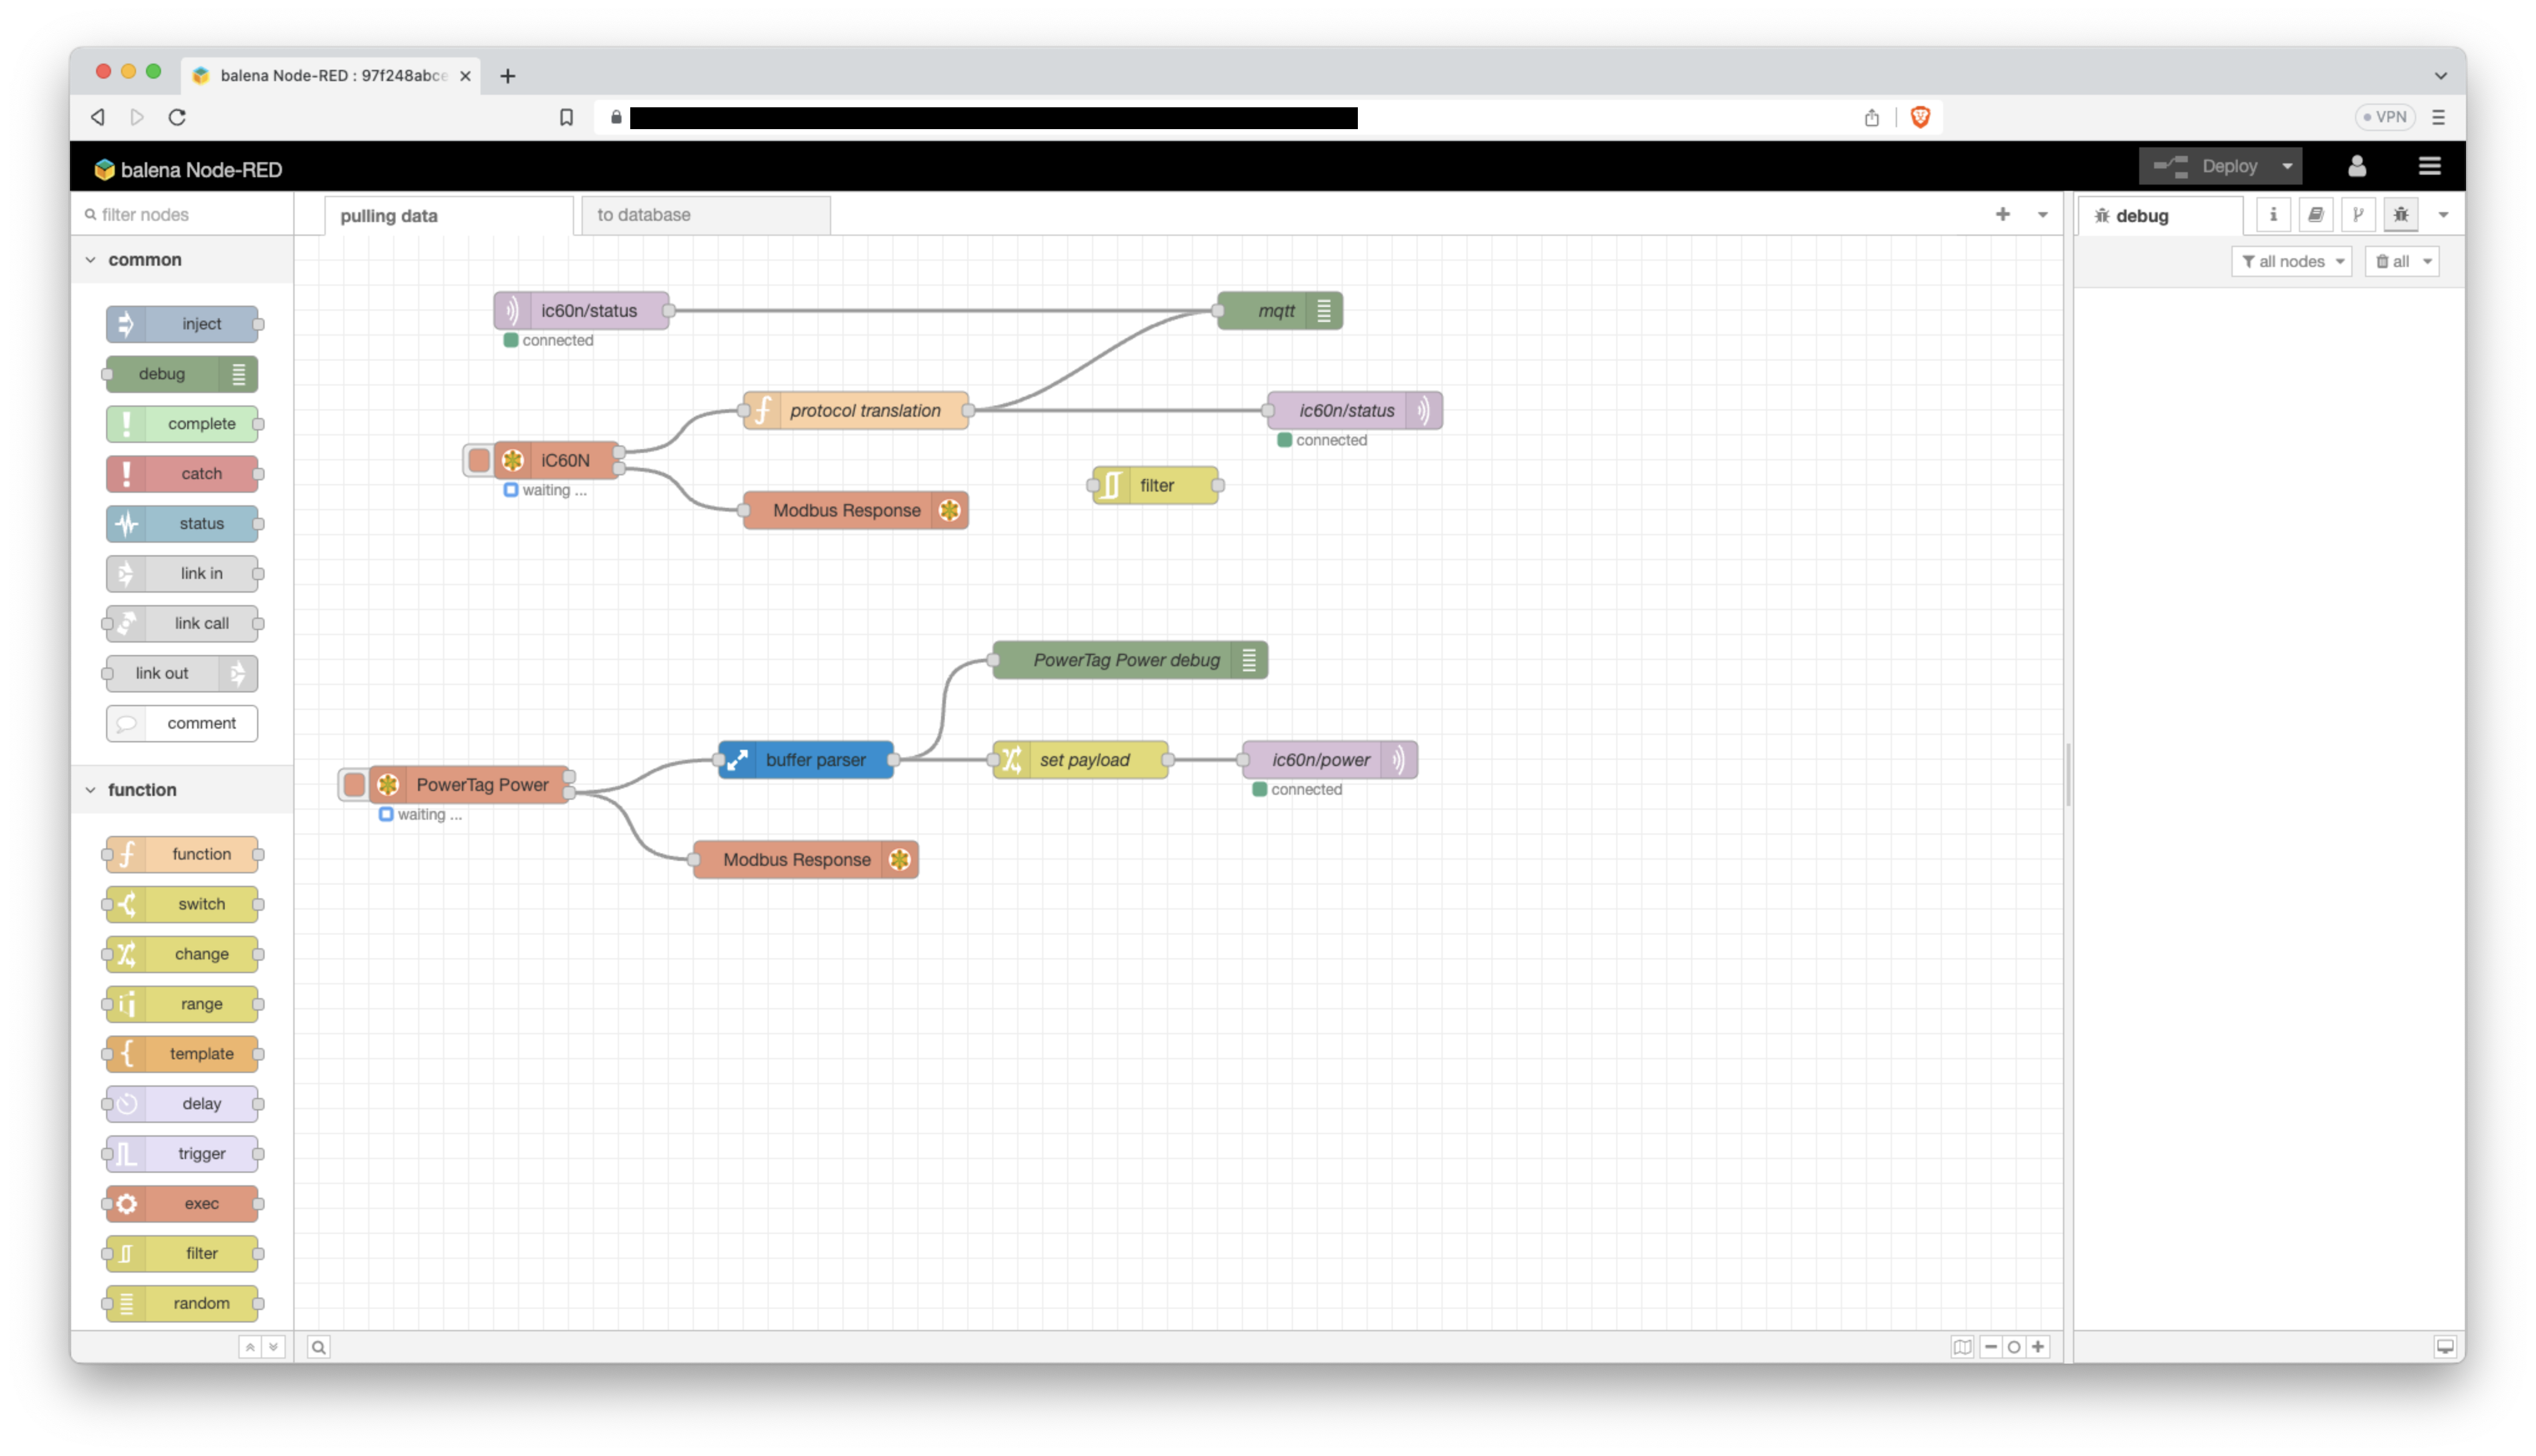Collapse the common palette section
This screenshot has width=2536, height=1456.
90,259
